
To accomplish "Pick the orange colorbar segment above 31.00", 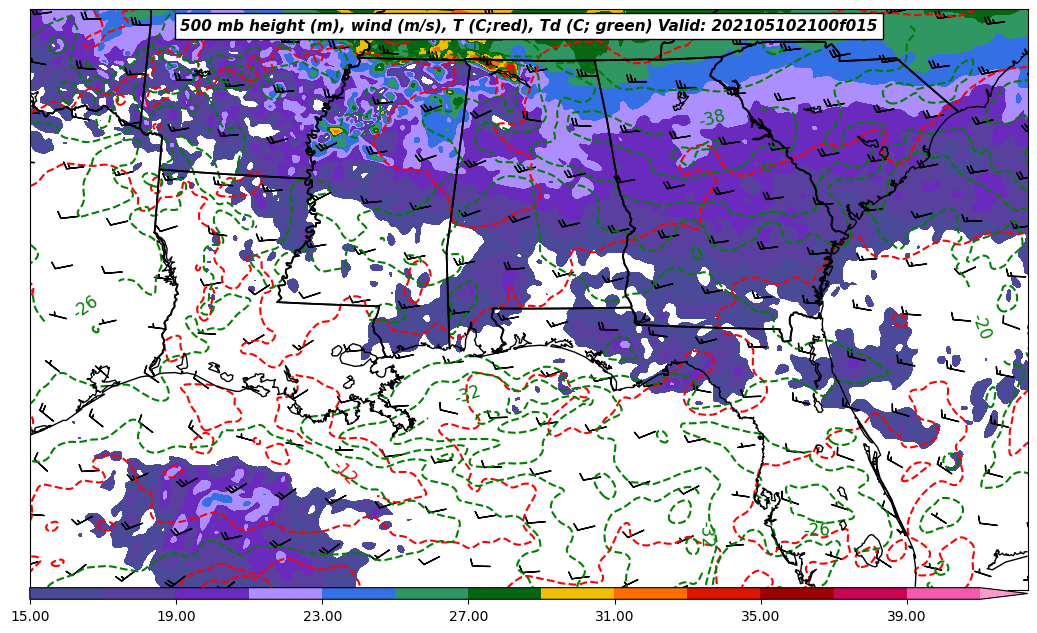I will 651,593.
